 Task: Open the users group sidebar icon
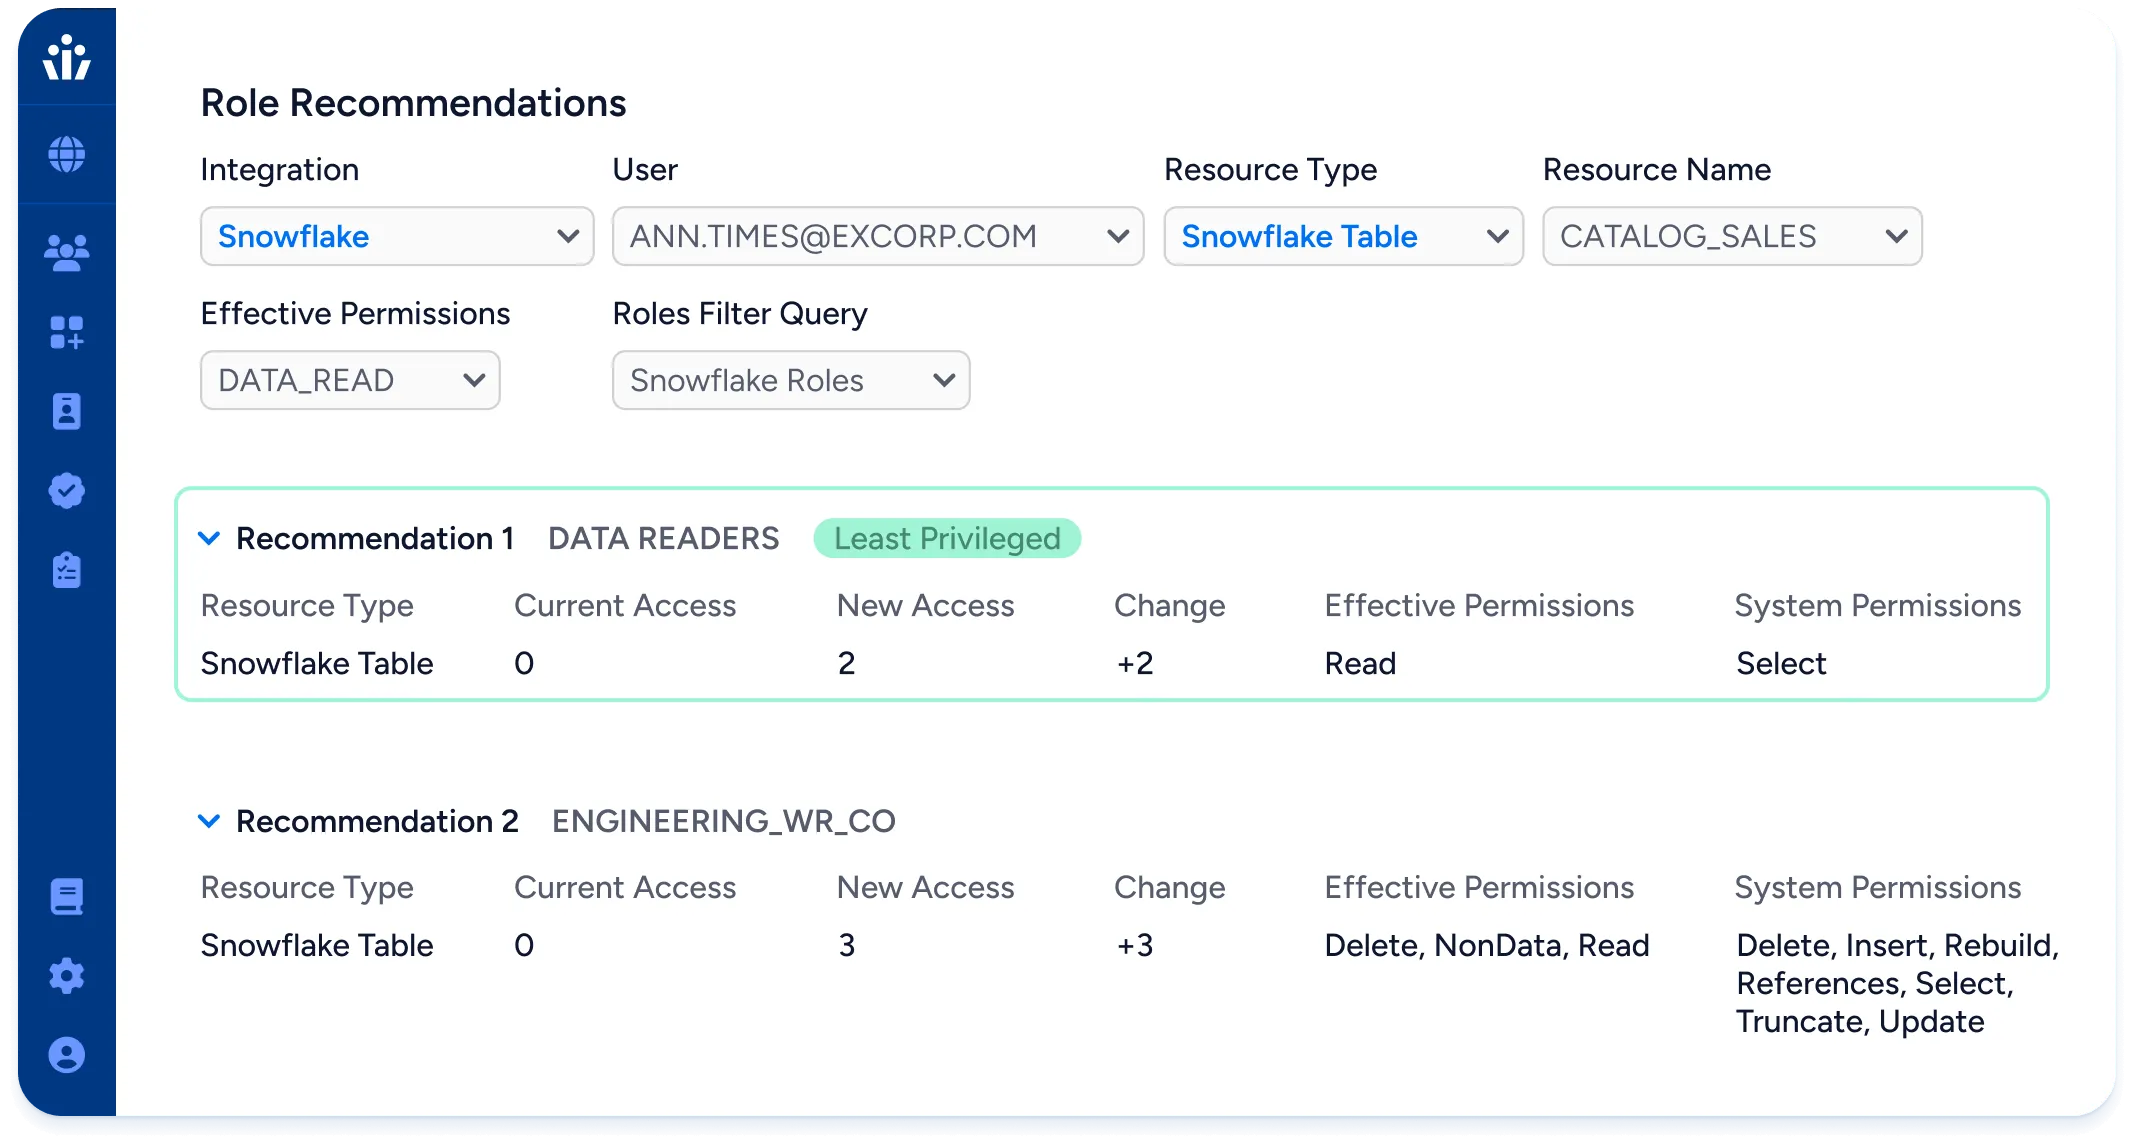coord(66,252)
